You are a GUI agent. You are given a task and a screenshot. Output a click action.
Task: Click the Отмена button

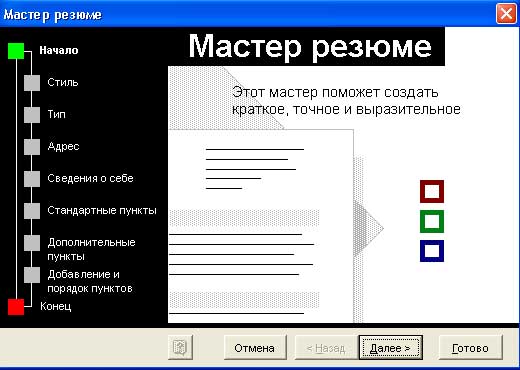255,348
